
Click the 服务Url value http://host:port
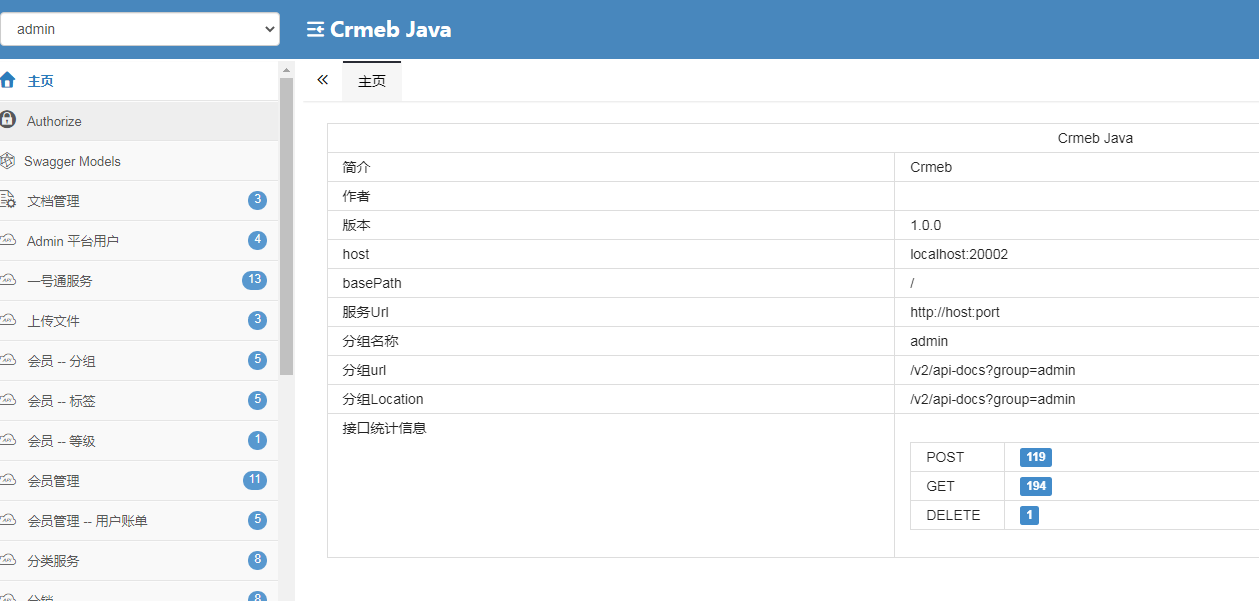pyautogui.click(x=955, y=312)
